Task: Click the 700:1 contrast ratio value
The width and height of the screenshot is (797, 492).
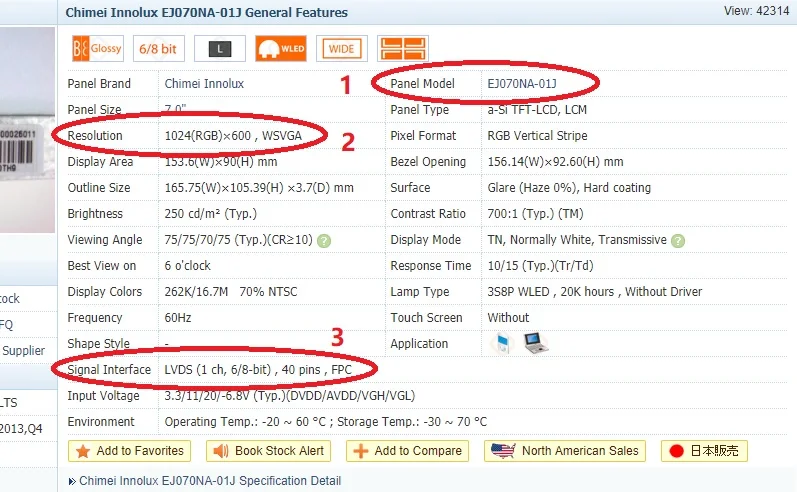Action: (x=535, y=214)
